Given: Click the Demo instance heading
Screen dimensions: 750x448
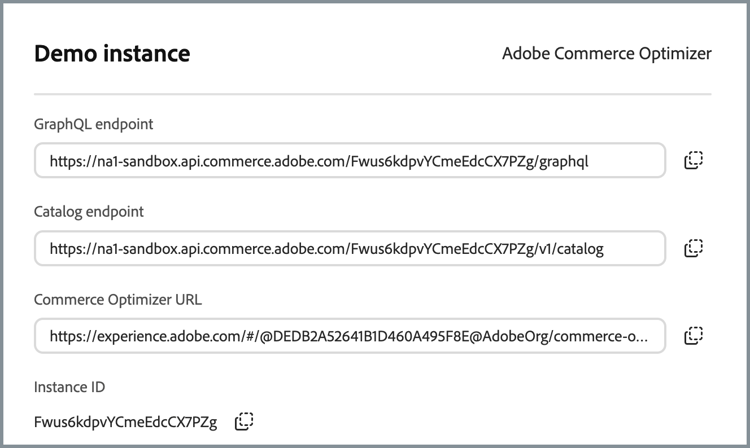Looking at the screenshot, I should tap(112, 54).
